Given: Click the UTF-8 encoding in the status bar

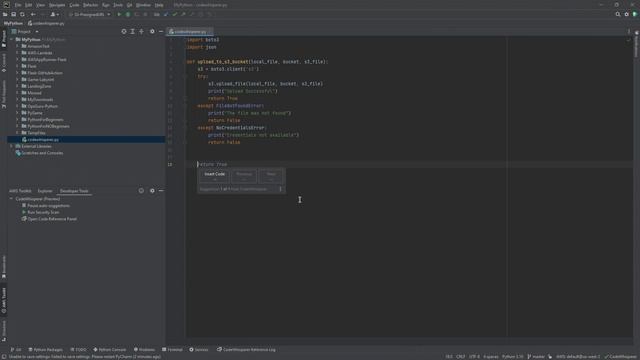Looking at the screenshot, I should pos(474,356).
